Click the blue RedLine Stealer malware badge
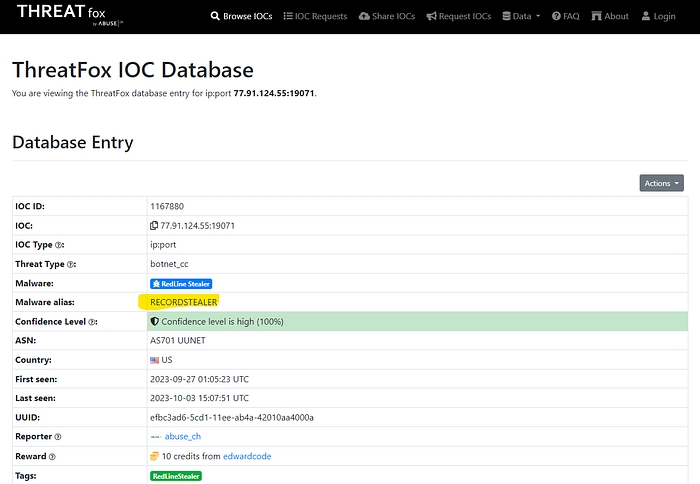Viewport: 700px width, 484px height. coord(181,284)
